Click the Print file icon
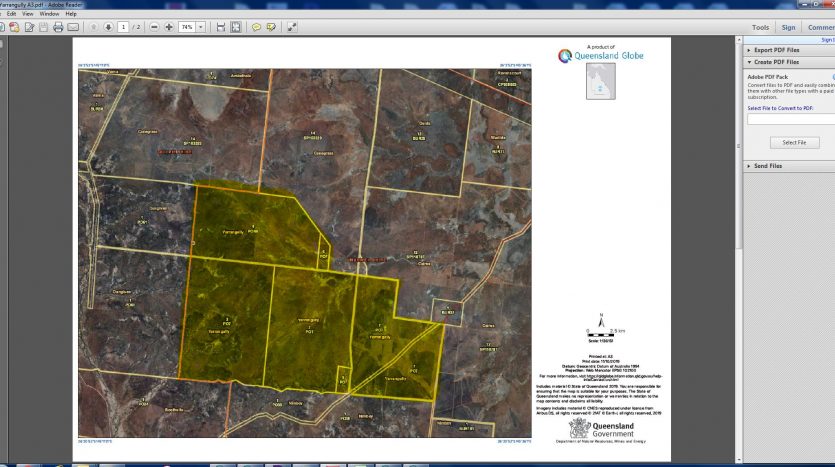Screen dimensions: 835x467 [58, 27]
